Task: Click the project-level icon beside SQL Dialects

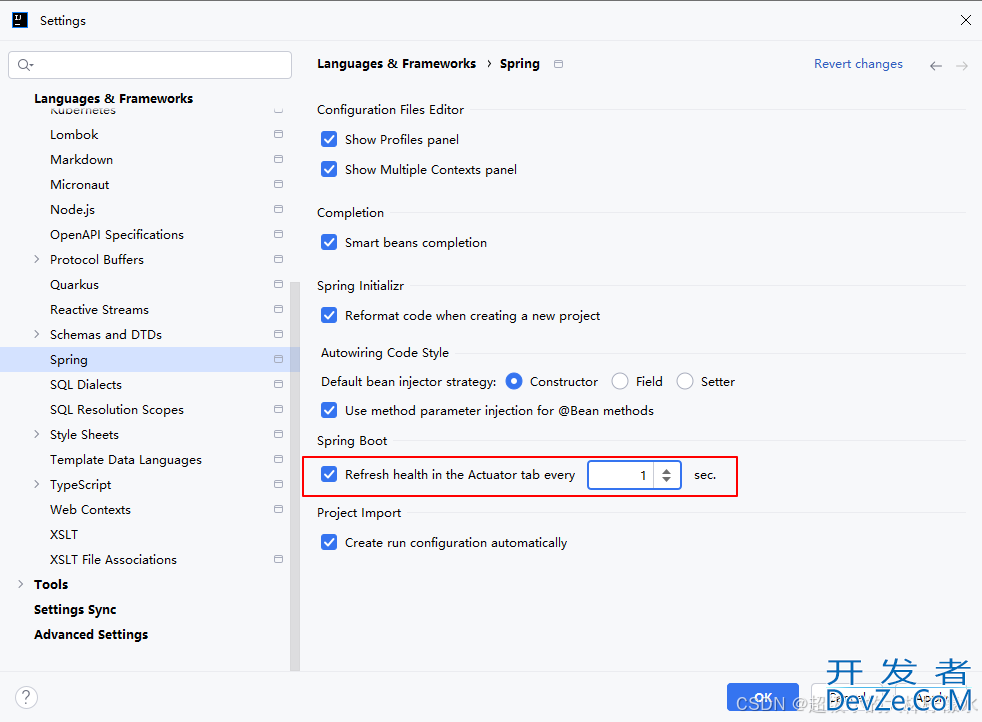Action: point(278,384)
